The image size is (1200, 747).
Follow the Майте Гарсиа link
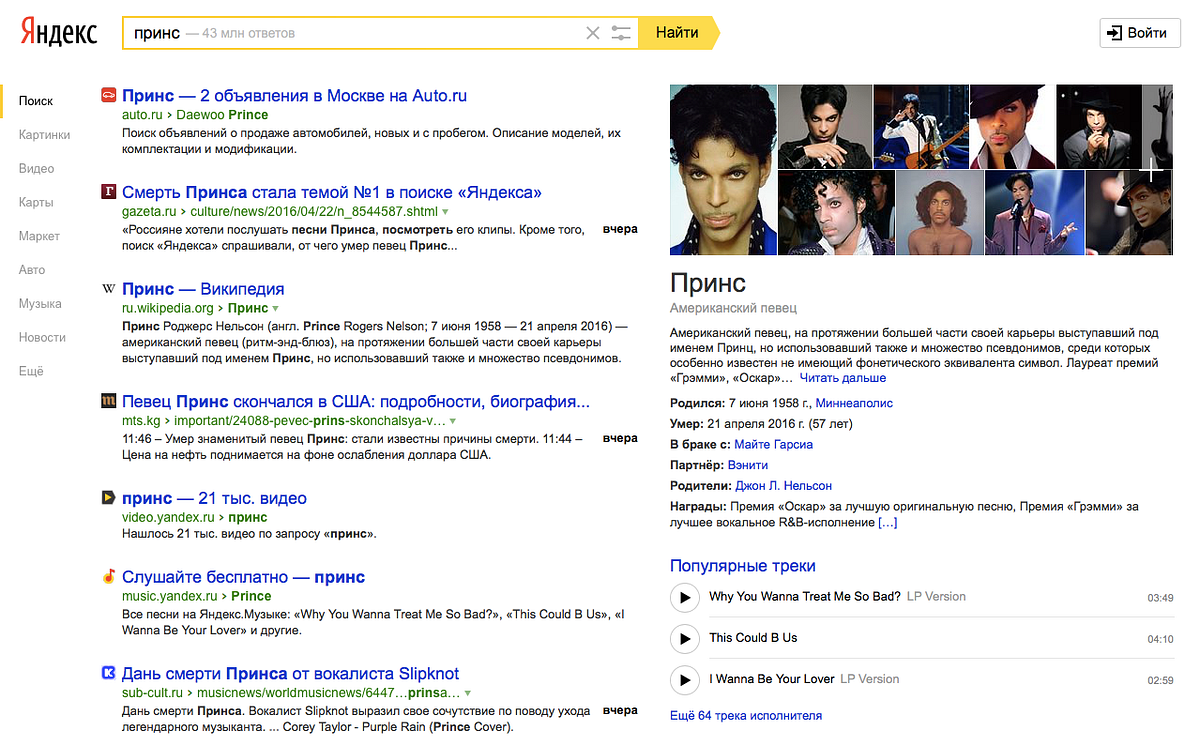pyautogui.click(x=773, y=444)
